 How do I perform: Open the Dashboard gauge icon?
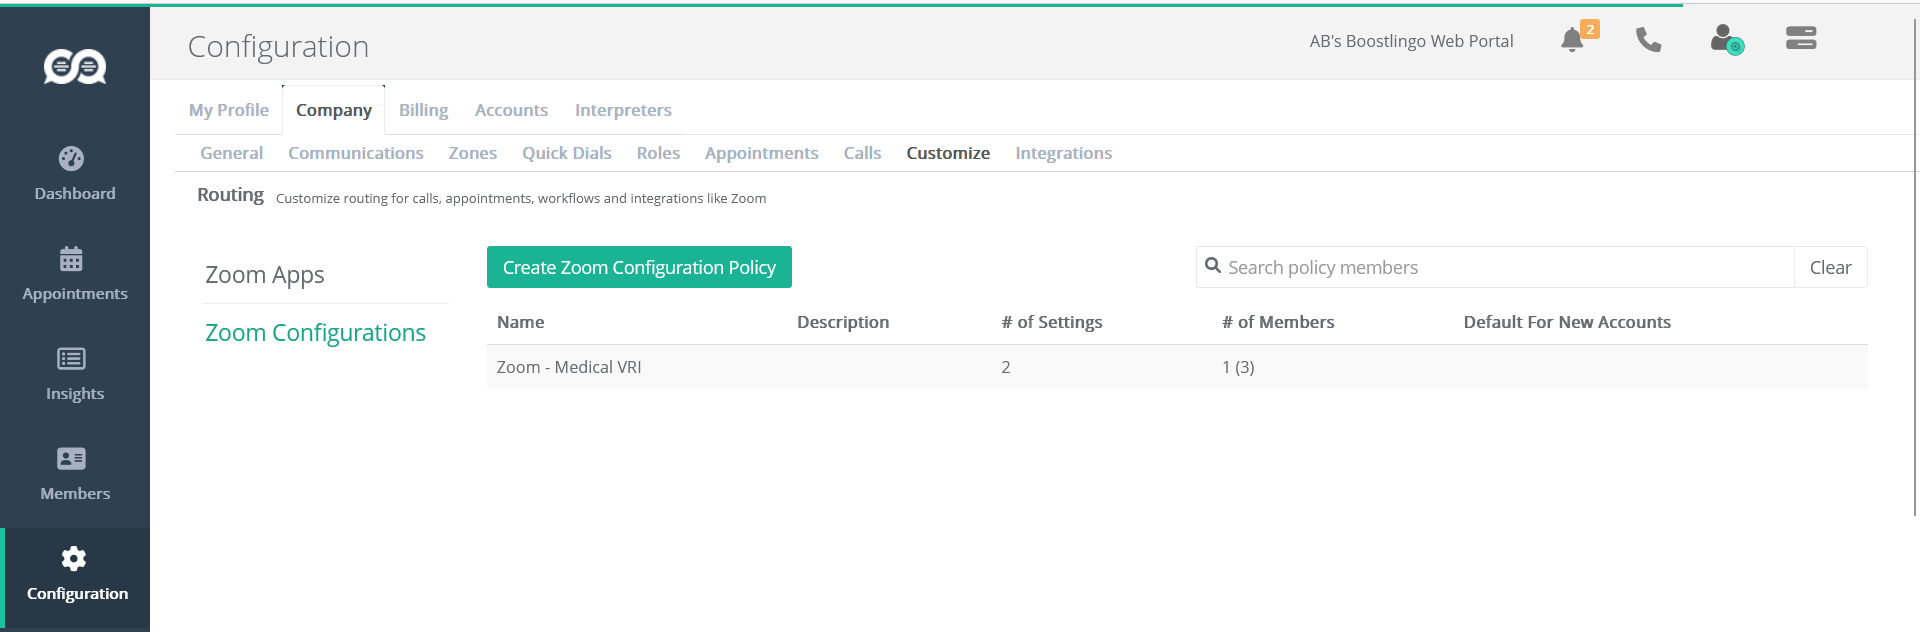[71, 158]
